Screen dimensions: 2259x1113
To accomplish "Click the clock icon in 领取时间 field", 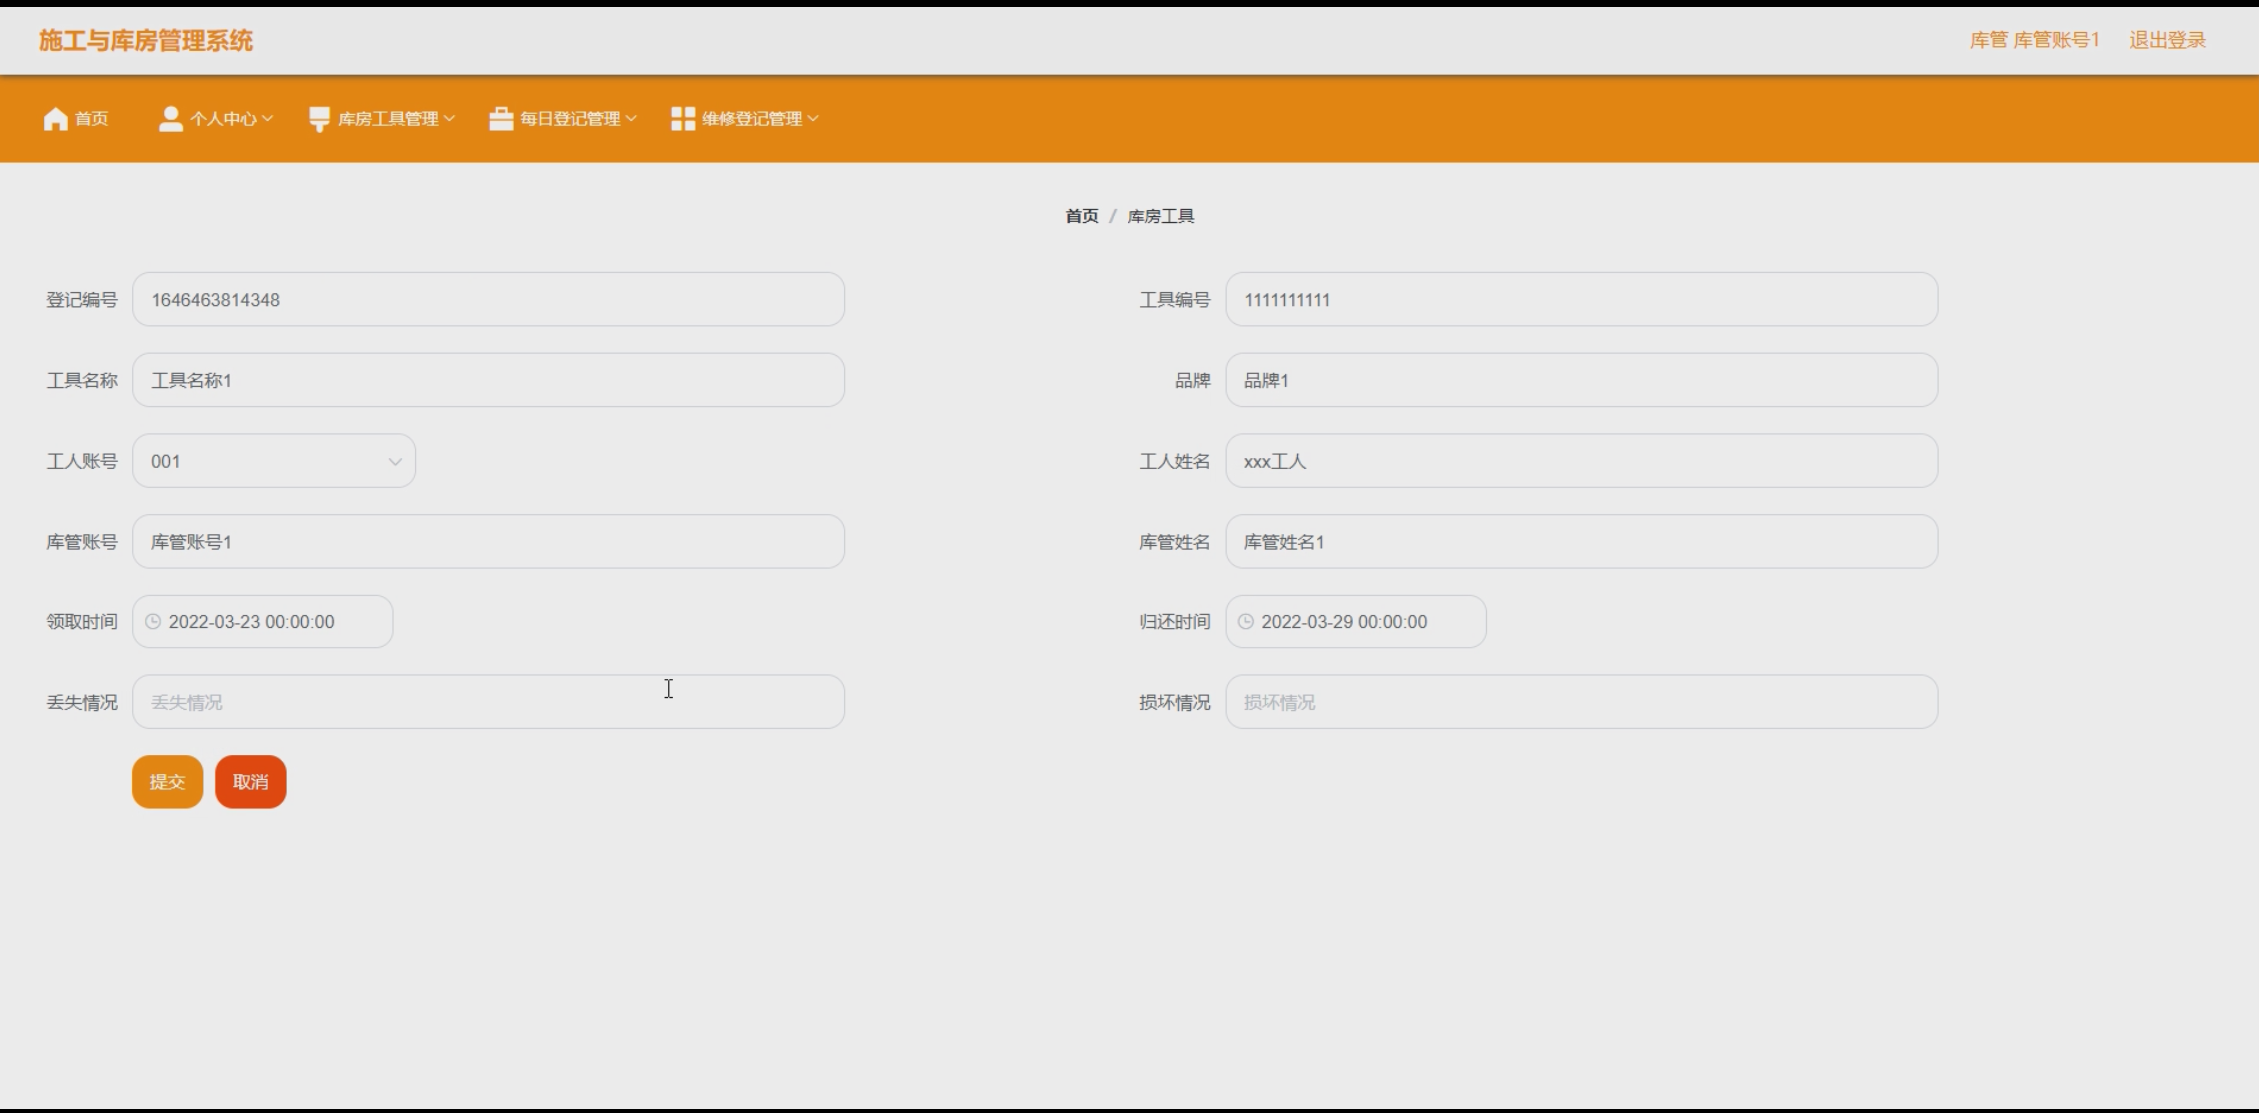I will pos(153,622).
